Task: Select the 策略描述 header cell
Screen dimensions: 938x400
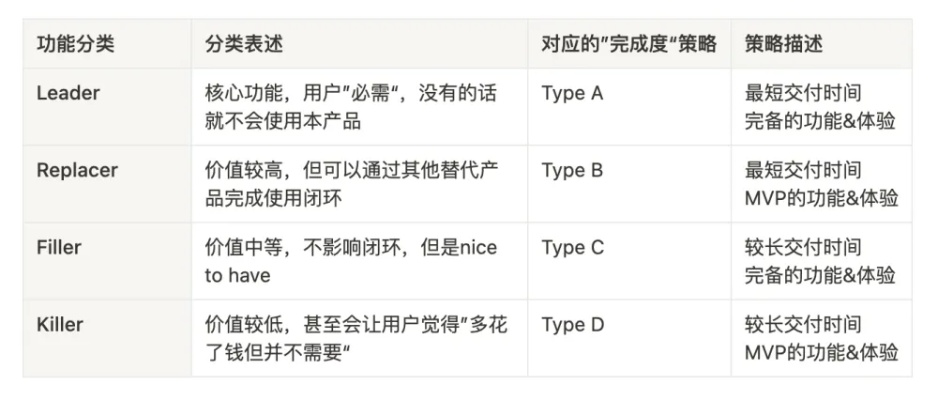Action: [x=784, y=45]
